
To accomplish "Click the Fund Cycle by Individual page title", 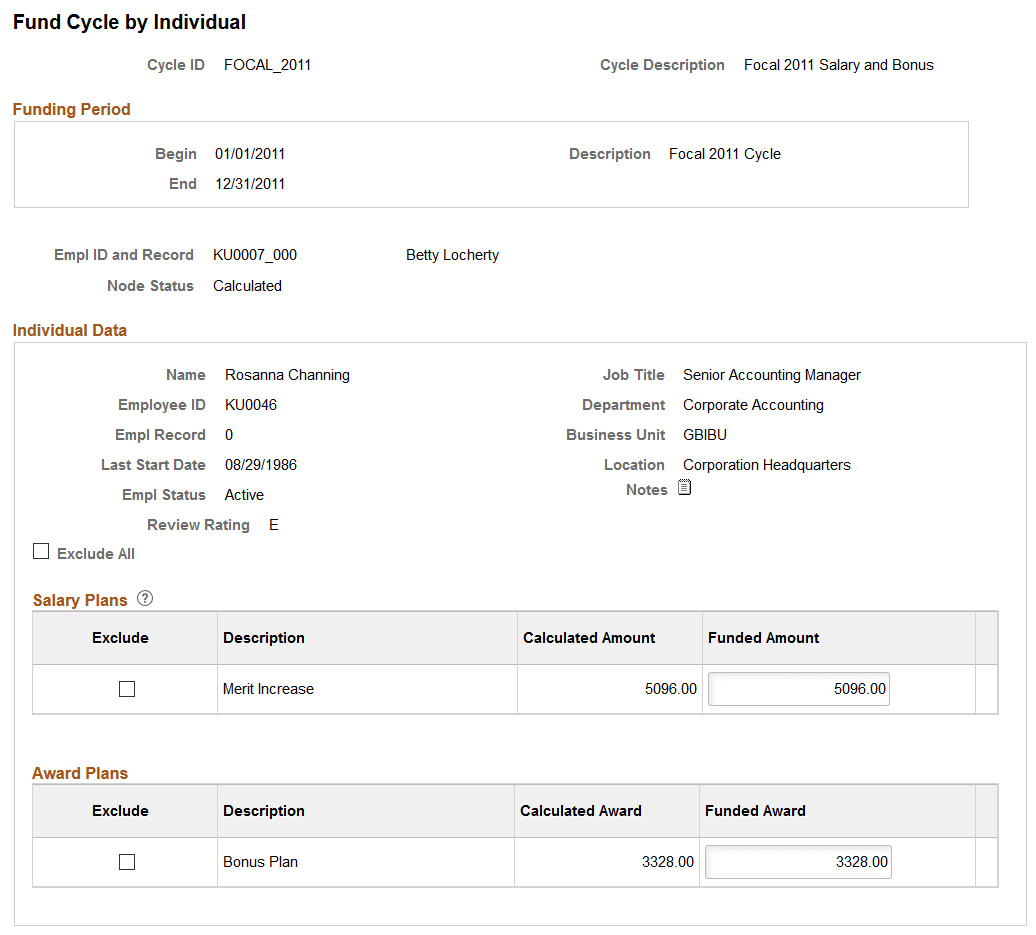I will (x=128, y=21).
